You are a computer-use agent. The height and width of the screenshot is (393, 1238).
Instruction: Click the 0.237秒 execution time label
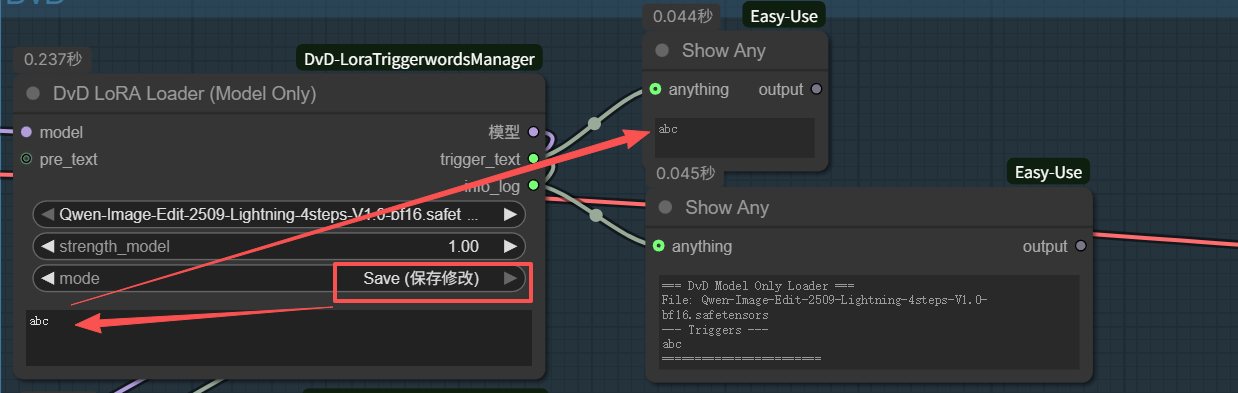[x=53, y=59]
